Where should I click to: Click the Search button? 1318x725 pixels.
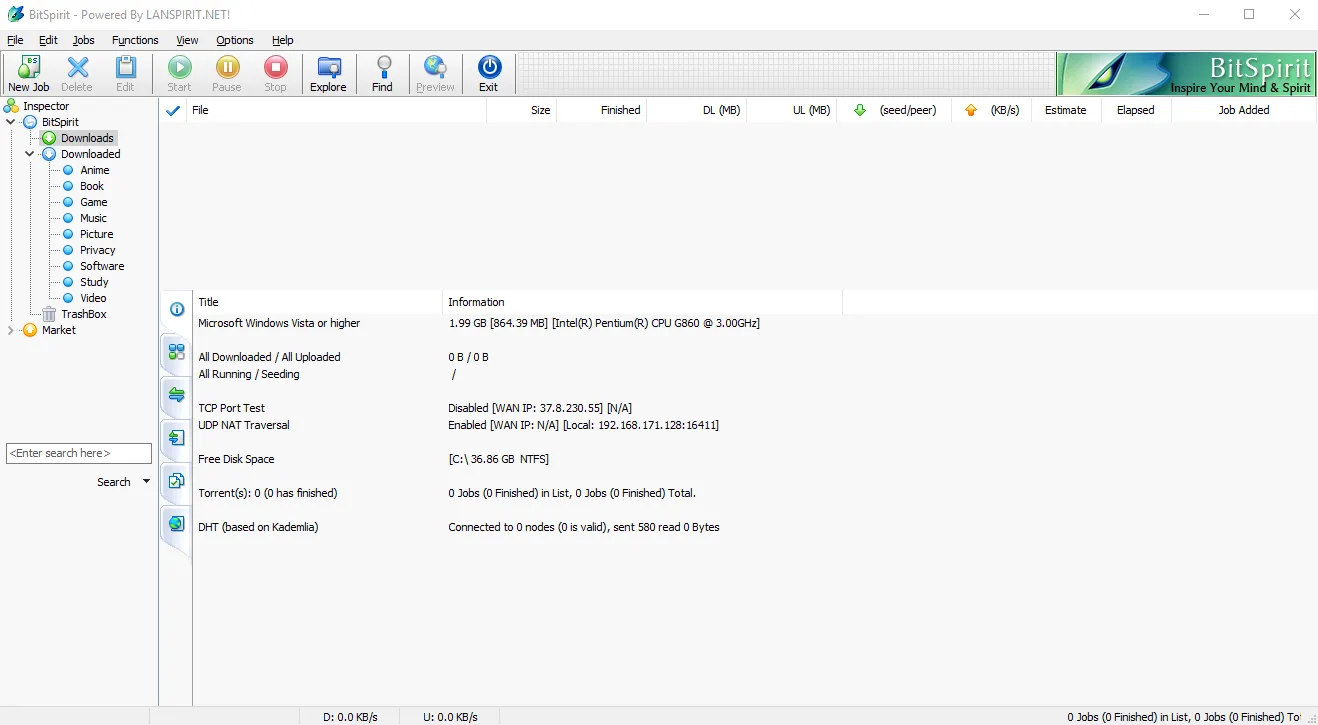click(113, 482)
